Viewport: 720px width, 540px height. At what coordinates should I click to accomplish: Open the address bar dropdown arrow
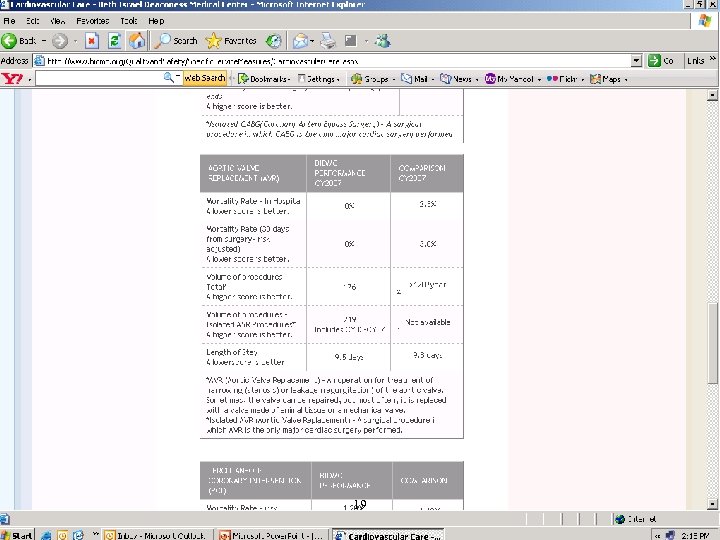point(636,61)
